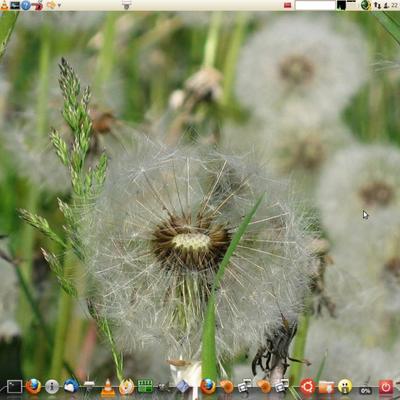Click the white removable drive icon in the dock

coord(89,385)
